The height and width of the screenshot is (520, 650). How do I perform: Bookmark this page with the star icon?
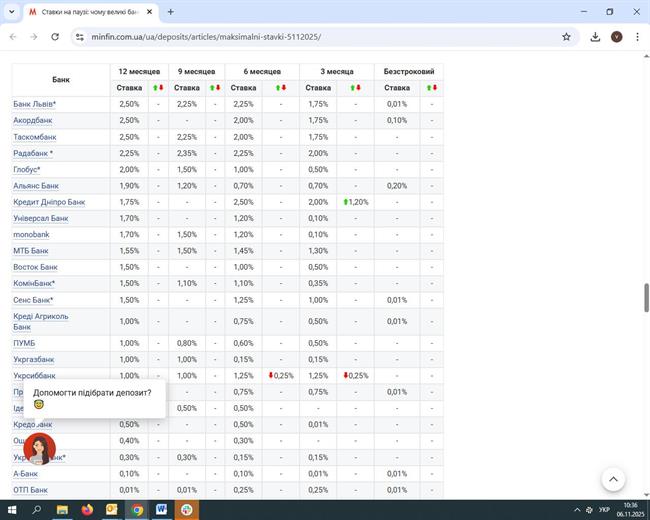(x=566, y=37)
